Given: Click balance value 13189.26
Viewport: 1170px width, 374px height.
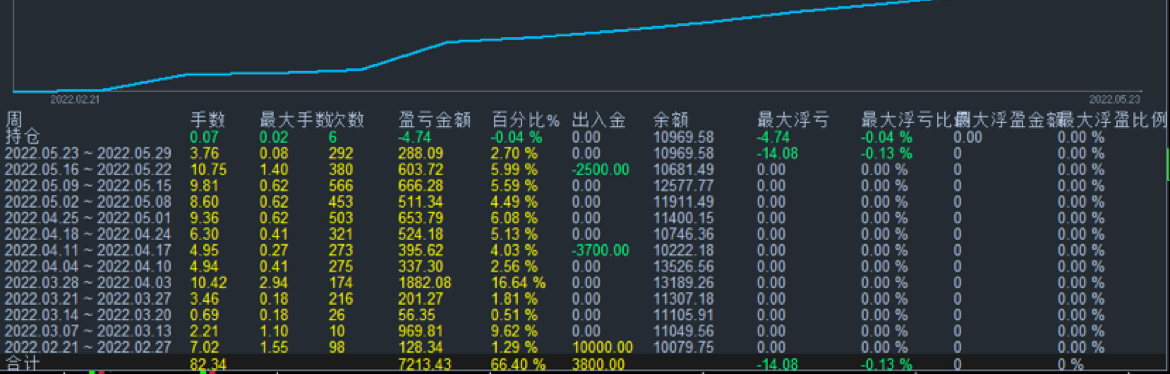Looking at the screenshot, I should pyautogui.click(x=683, y=283).
